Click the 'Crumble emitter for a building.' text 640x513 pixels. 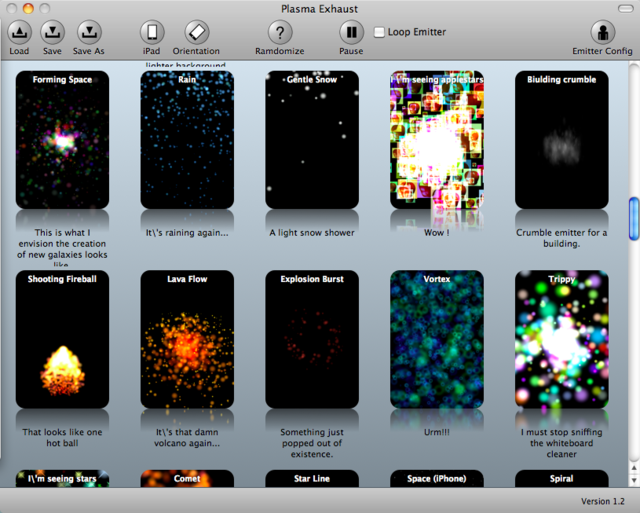point(562,238)
